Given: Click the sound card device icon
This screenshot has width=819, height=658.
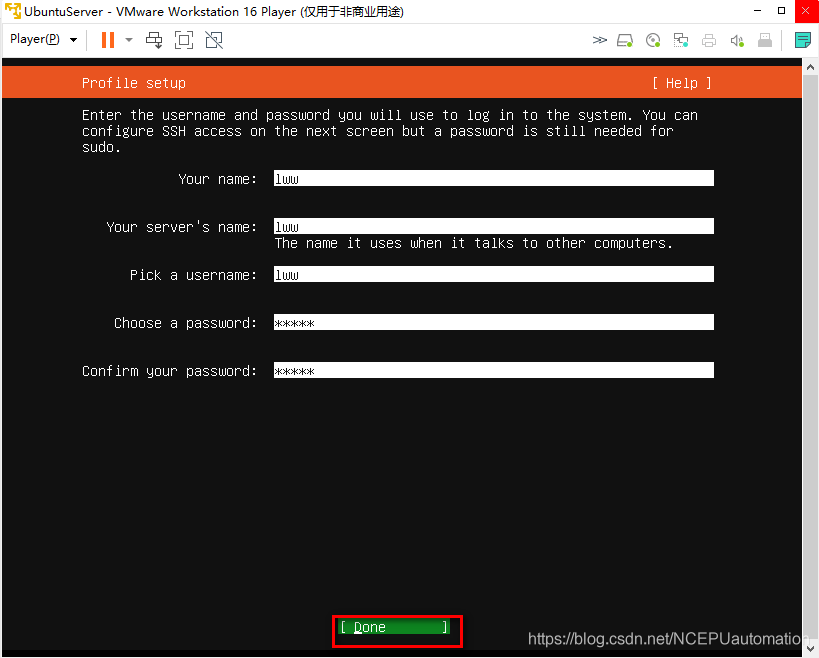Looking at the screenshot, I should click(737, 40).
